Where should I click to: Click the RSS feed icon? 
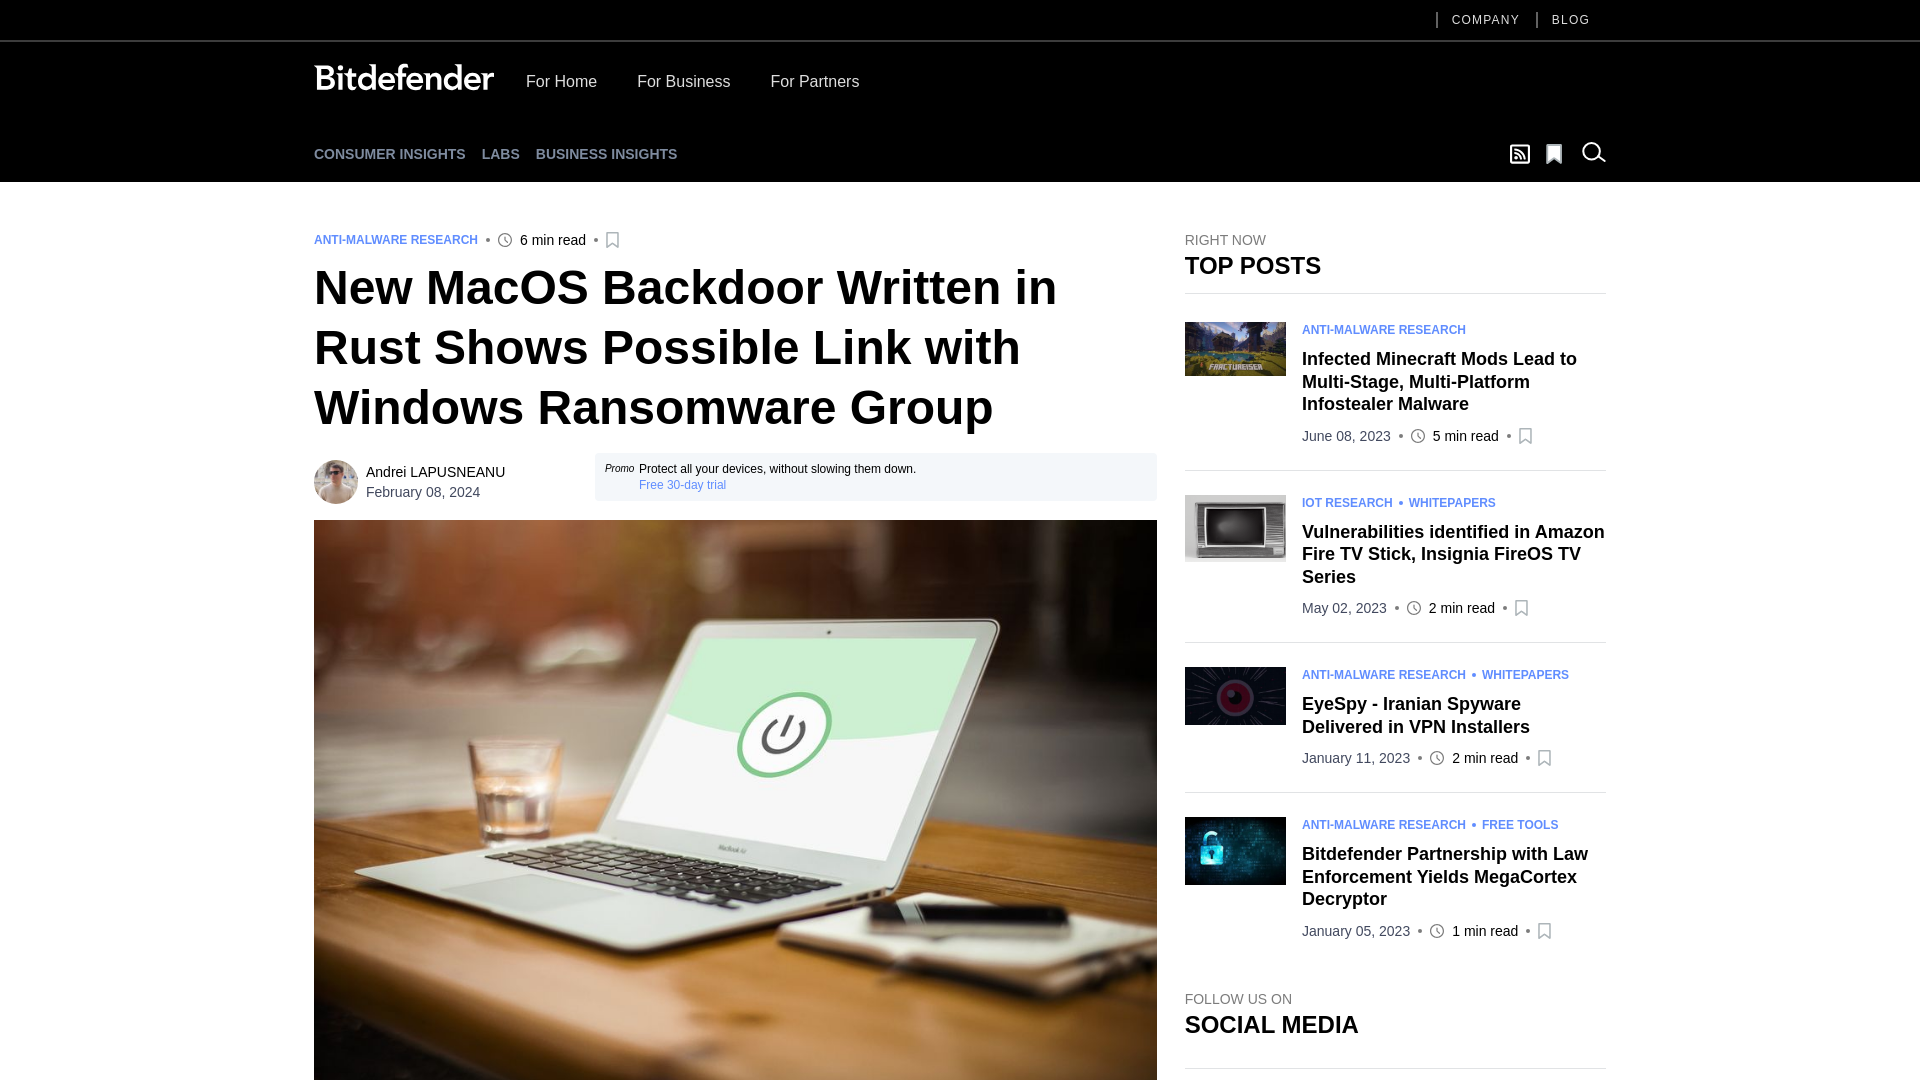(1519, 154)
